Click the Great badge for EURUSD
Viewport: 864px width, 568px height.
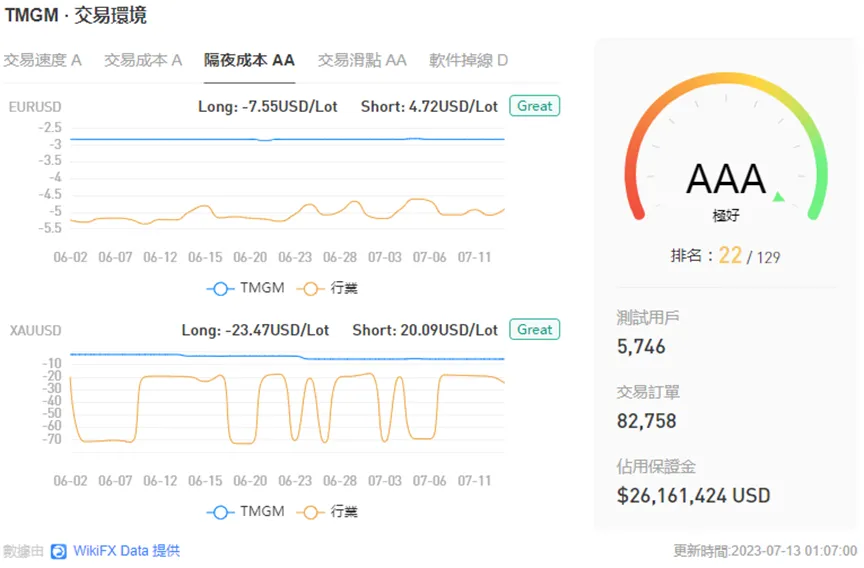534,106
